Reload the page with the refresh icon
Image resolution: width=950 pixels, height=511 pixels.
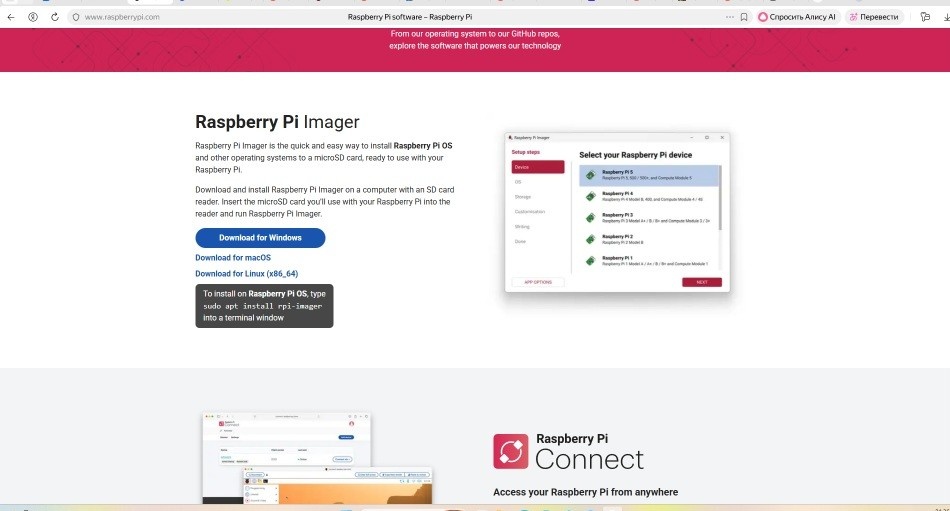click(x=55, y=17)
